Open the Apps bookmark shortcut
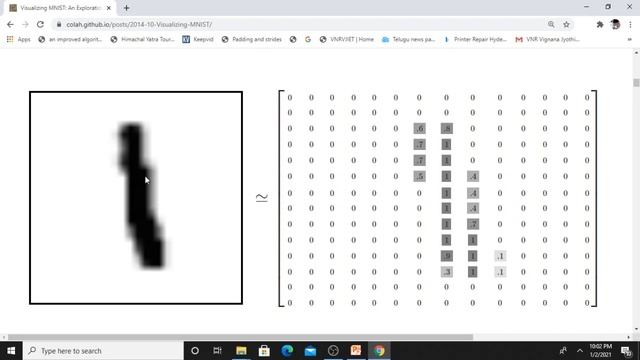Image resolution: width=640 pixels, height=360 pixels. tap(19, 39)
